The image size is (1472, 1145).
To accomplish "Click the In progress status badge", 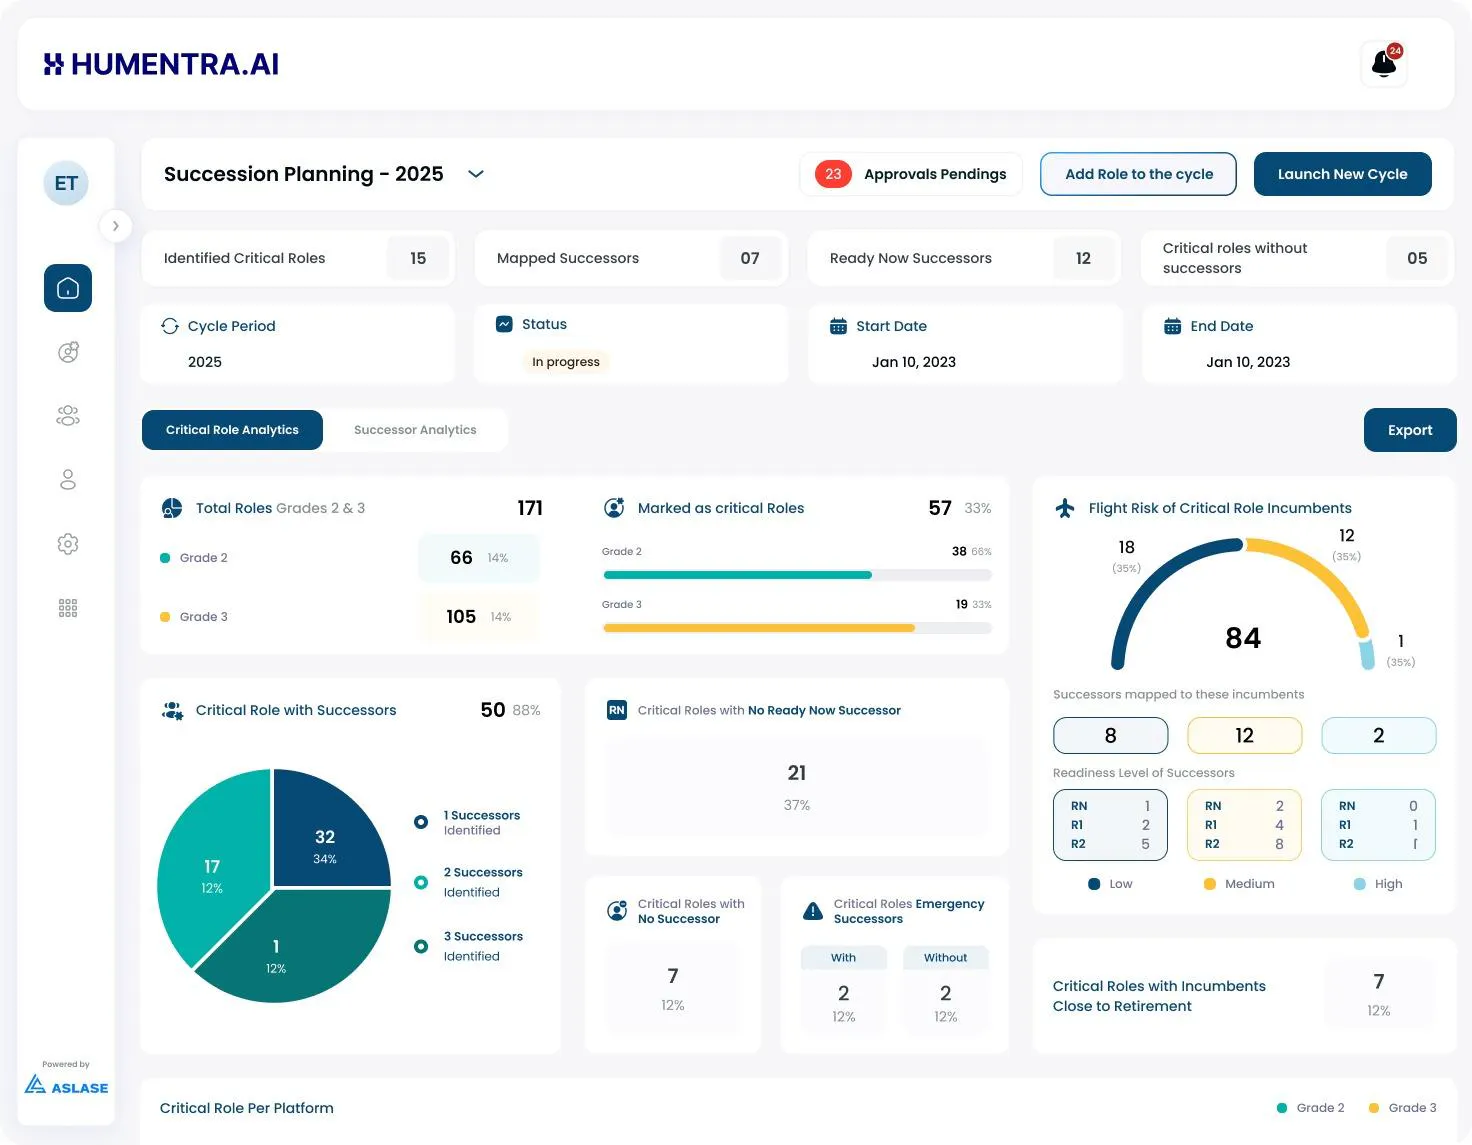I will point(566,362).
